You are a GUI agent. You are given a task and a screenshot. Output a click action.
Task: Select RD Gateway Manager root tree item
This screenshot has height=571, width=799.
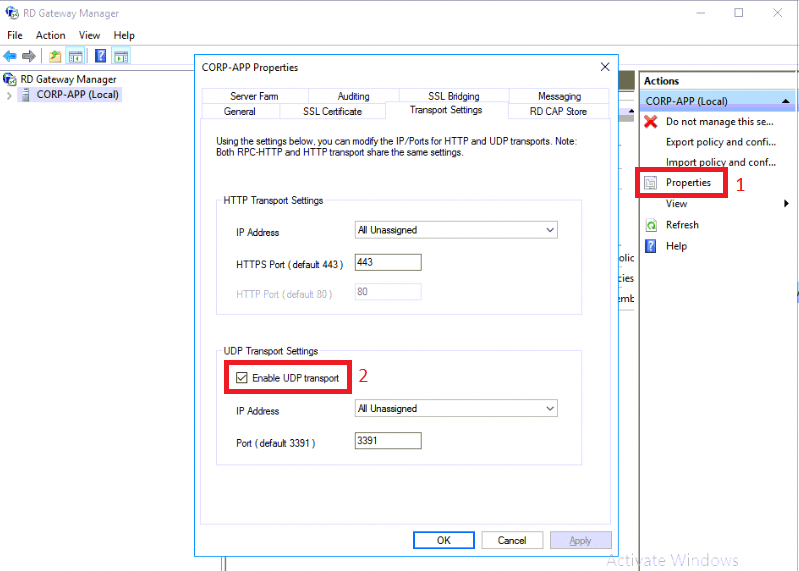click(68, 79)
